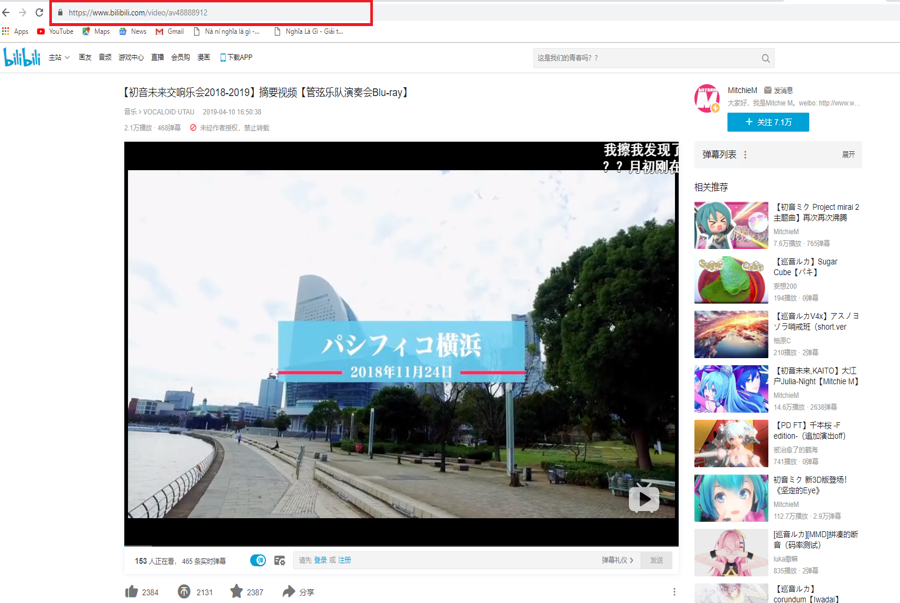900x603 pixels.
Task: Open the three-dot menu beside 弹幕列表
Action: click(746, 155)
